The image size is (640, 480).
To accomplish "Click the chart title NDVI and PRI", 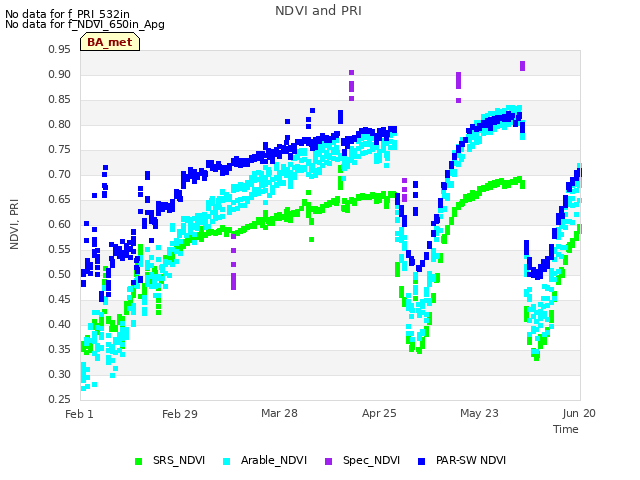I will [318, 11].
